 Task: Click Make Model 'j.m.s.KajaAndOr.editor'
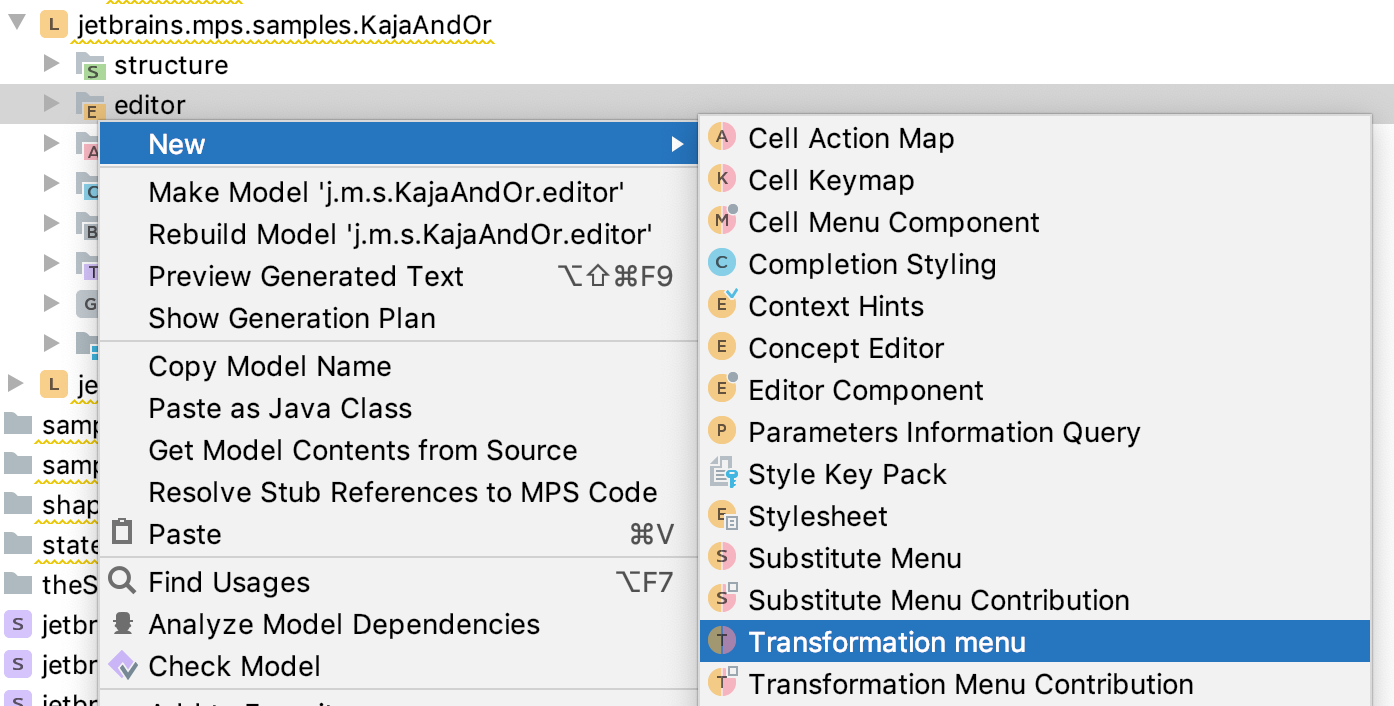pos(386,192)
